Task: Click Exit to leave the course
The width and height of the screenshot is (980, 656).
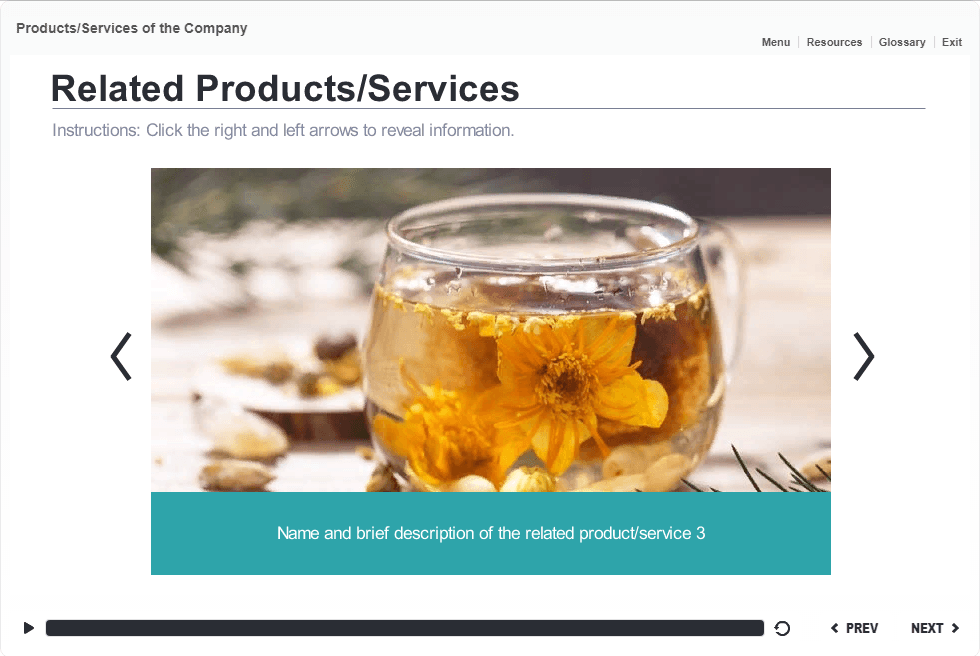Action: [952, 42]
